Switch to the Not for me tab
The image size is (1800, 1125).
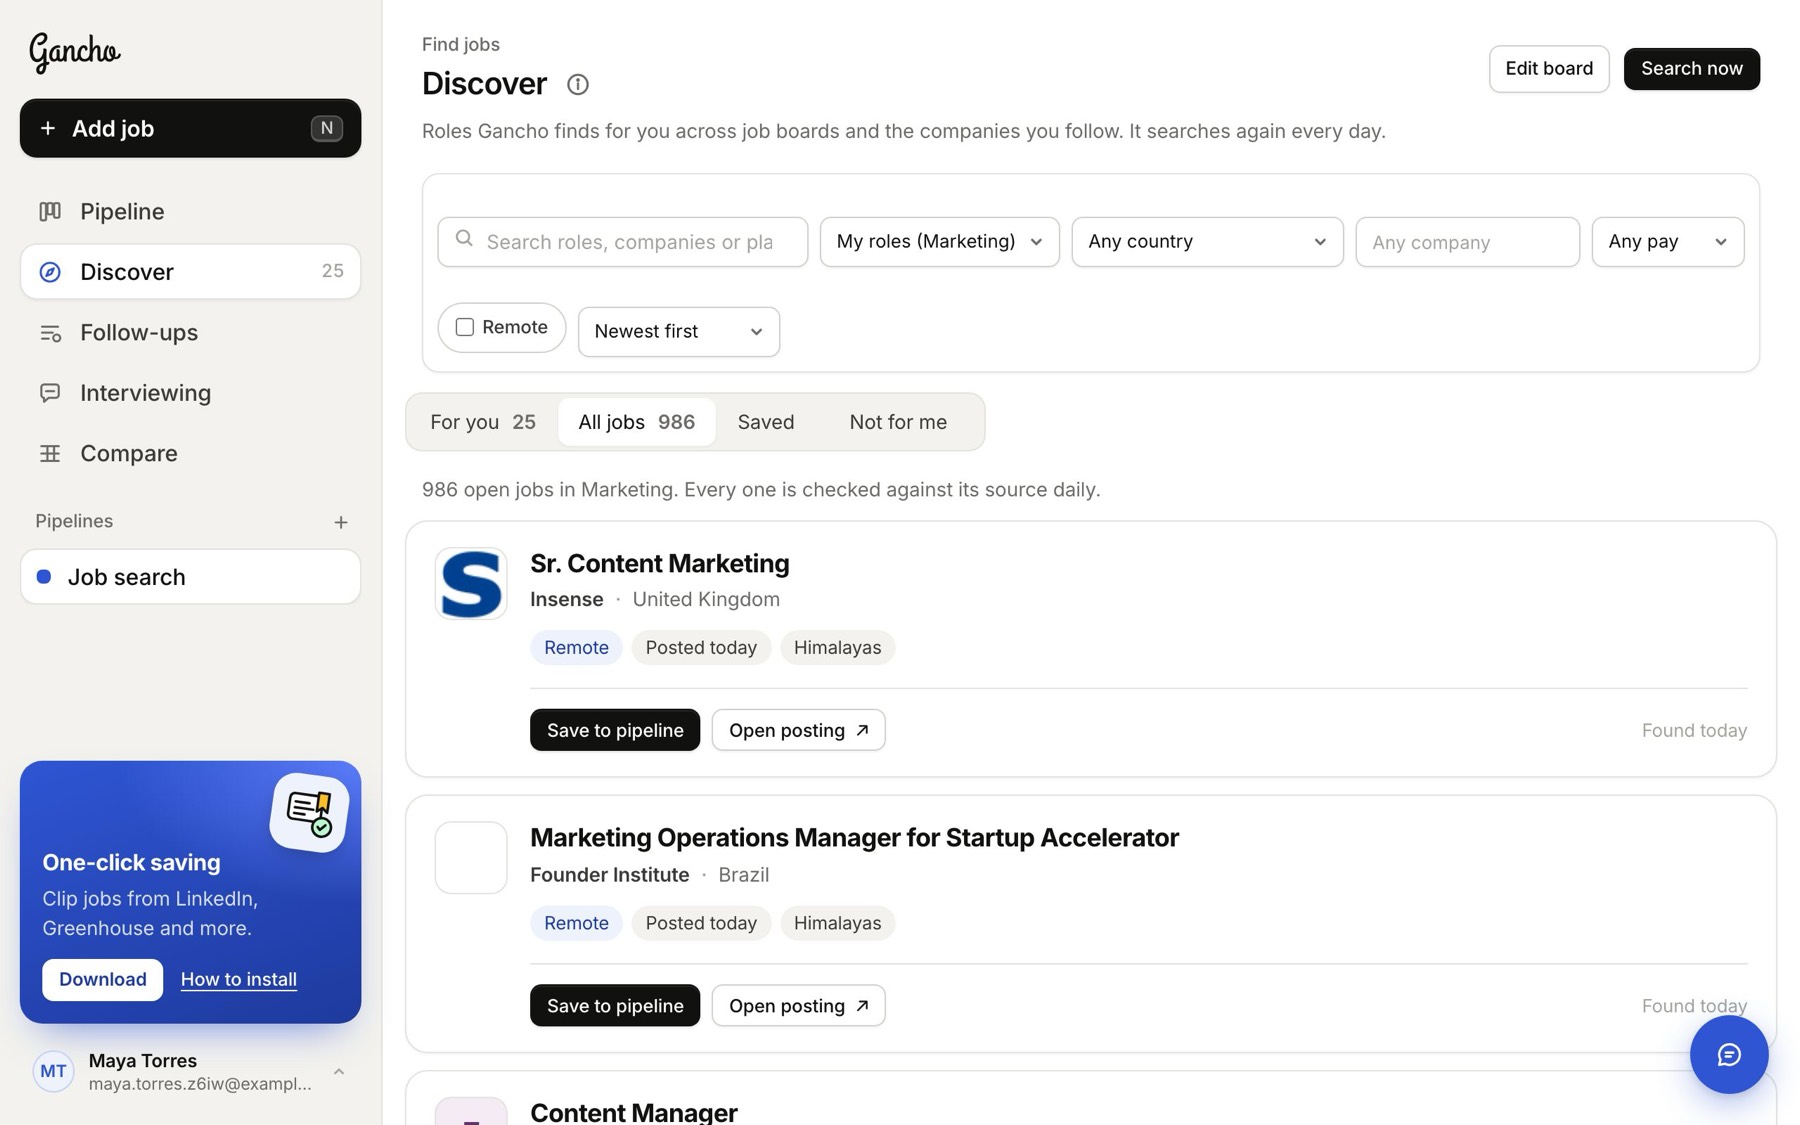tap(898, 422)
